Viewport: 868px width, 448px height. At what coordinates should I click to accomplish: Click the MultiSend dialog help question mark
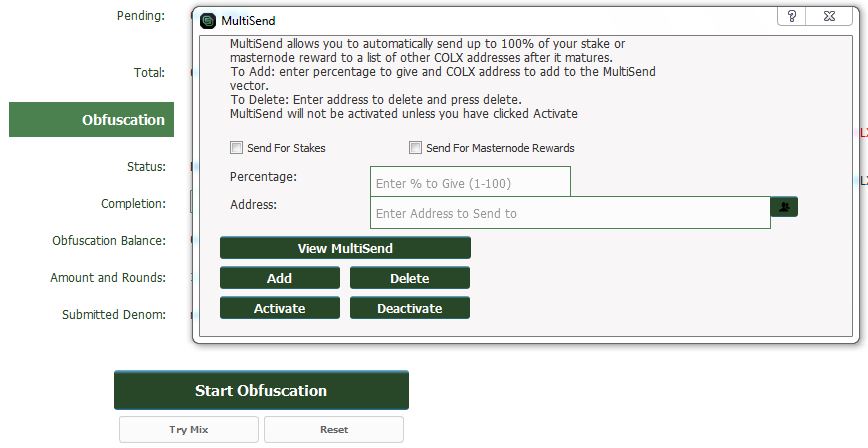click(792, 16)
